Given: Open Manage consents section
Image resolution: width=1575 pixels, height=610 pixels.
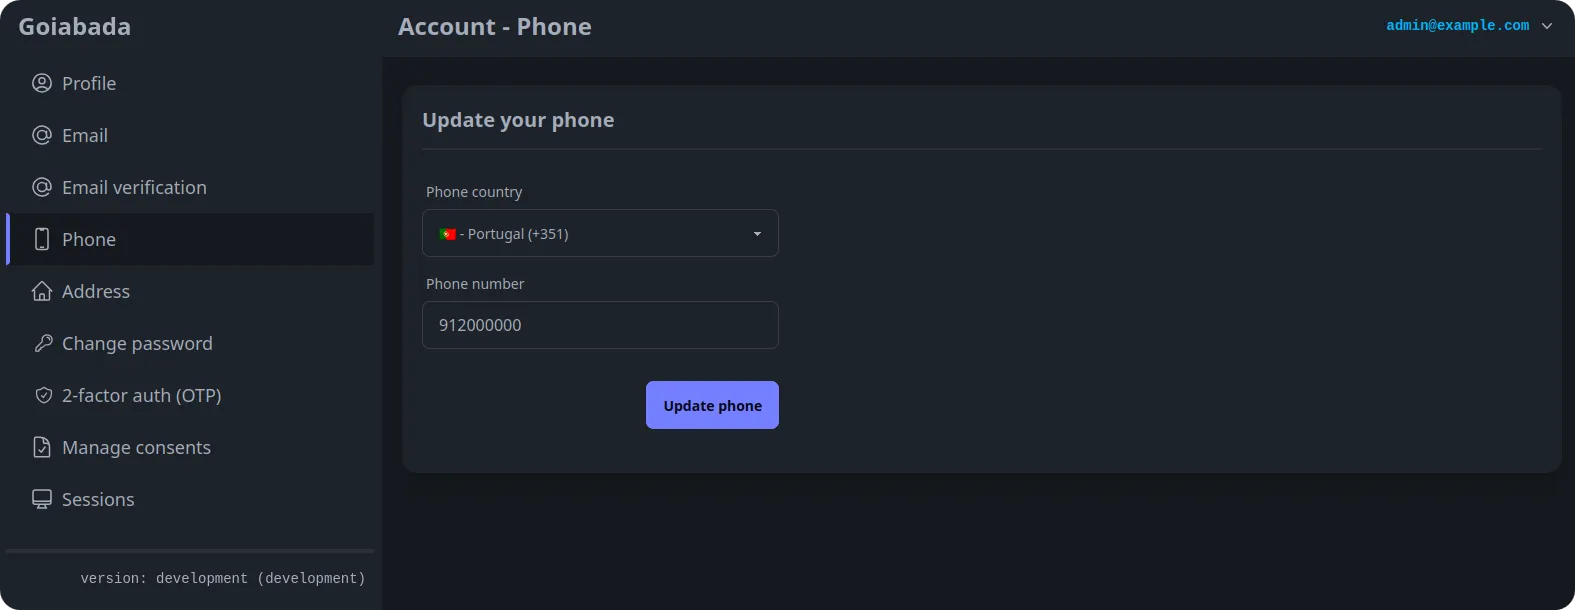Looking at the screenshot, I should pyautogui.click(x=136, y=447).
